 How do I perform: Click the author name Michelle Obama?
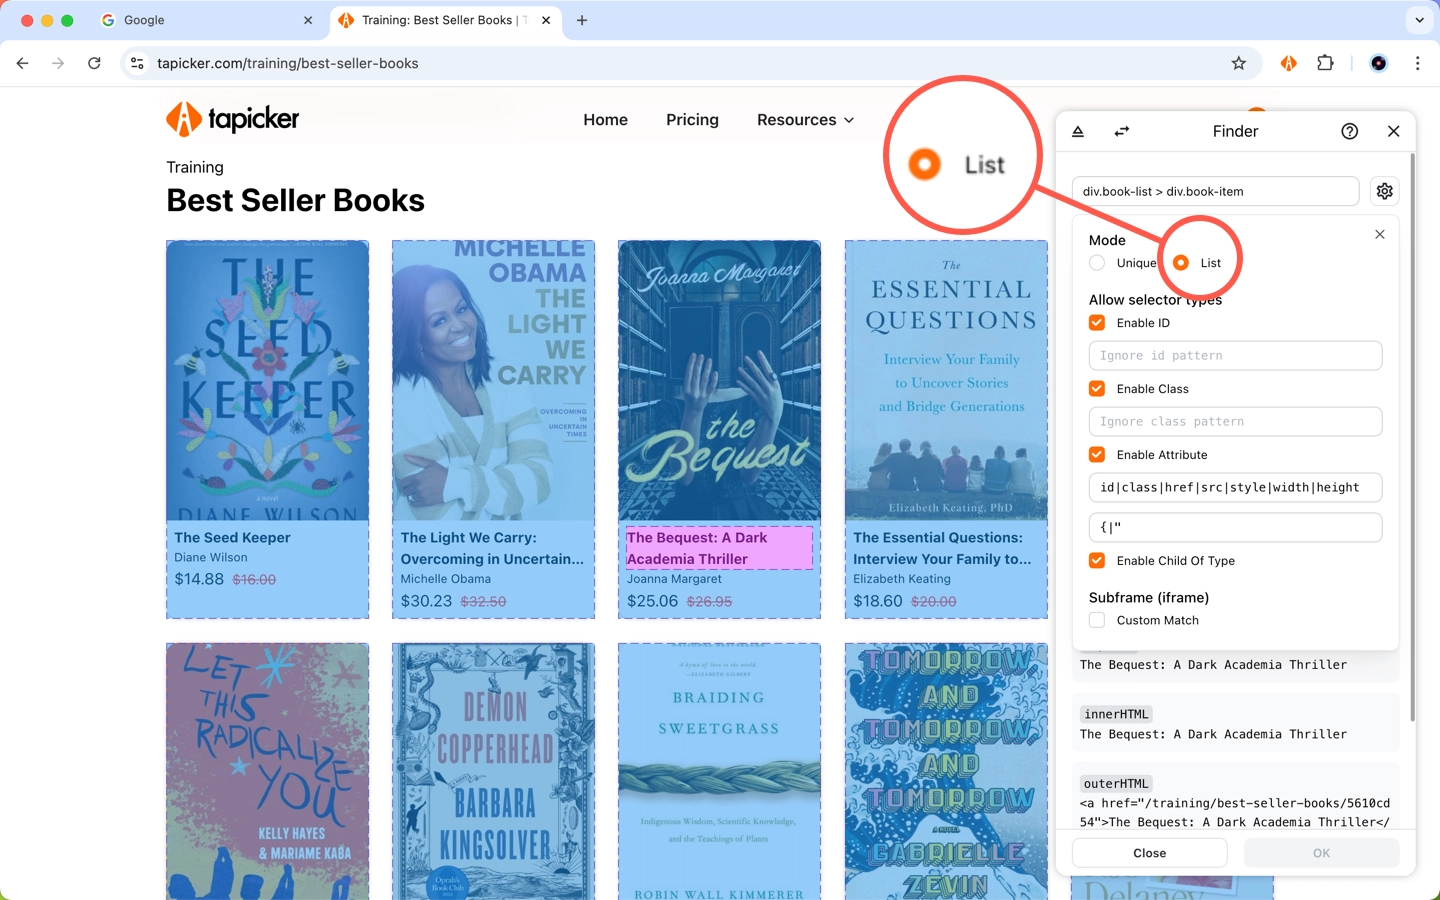pos(446,579)
